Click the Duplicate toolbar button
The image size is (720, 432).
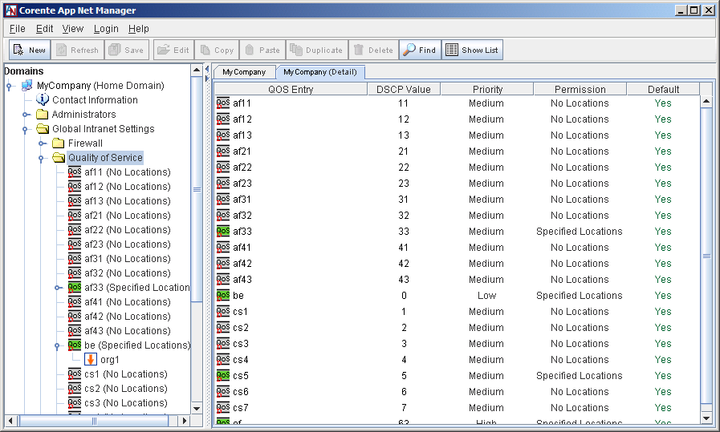(316, 50)
